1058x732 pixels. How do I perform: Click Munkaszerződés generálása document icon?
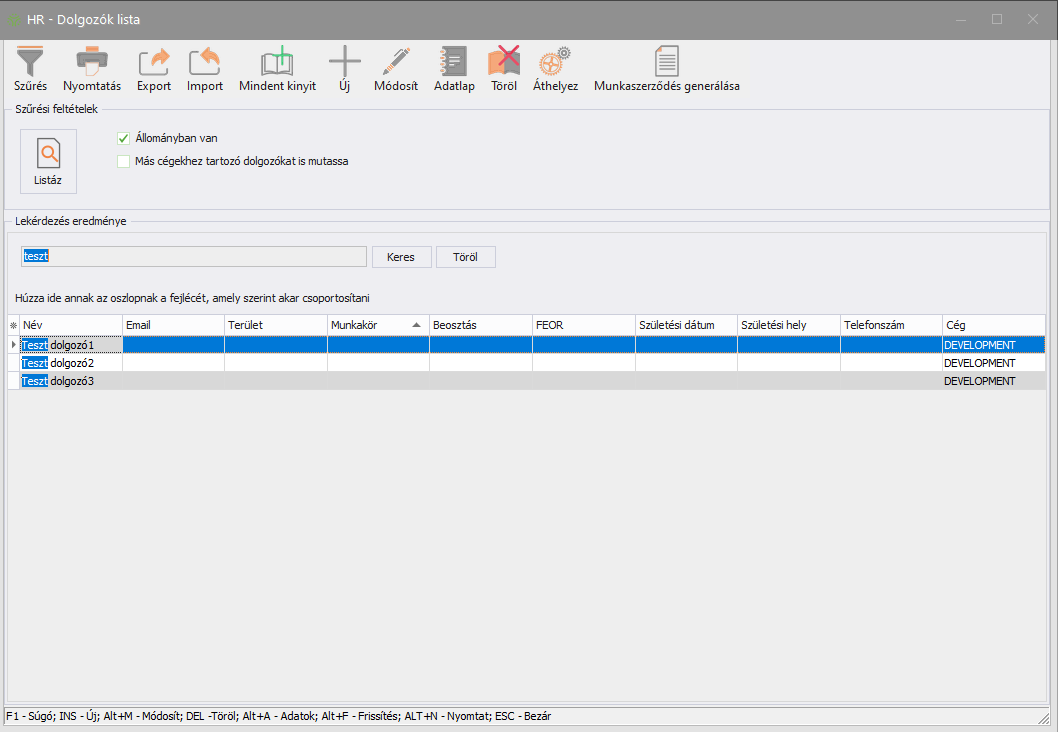[666, 62]
